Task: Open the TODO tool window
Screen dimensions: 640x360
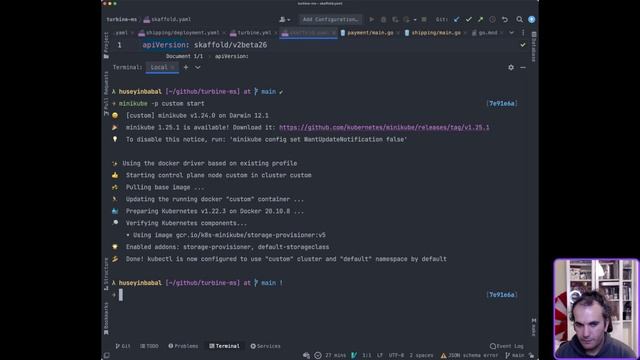Action: tap(149, 346)
